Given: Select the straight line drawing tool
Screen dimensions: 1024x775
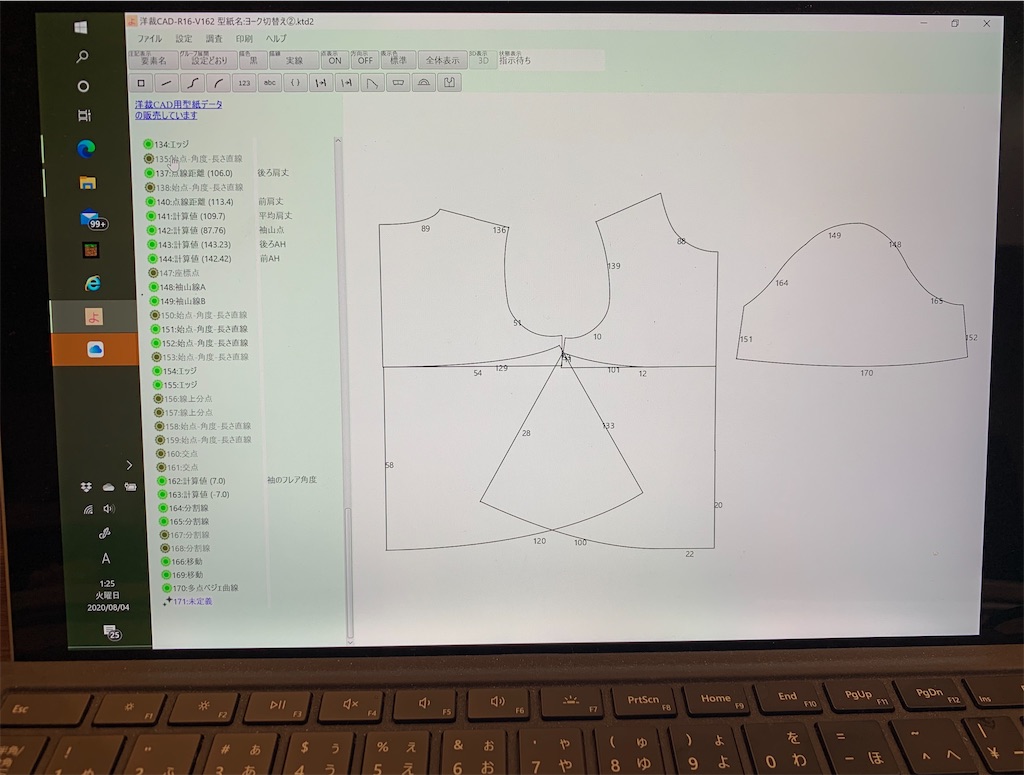Looking at the screenshot, I should click(167, 83).
